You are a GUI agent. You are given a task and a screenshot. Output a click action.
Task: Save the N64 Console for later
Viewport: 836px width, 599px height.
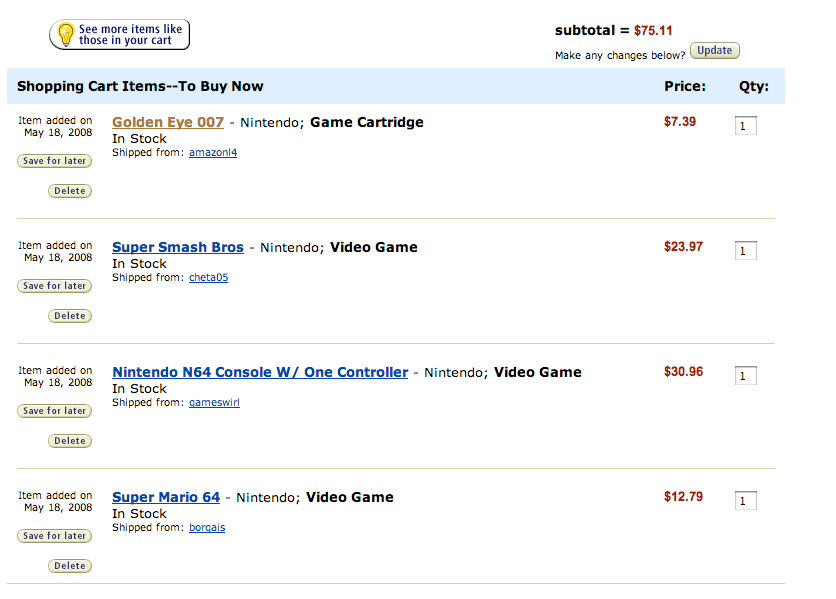[54, 411]
